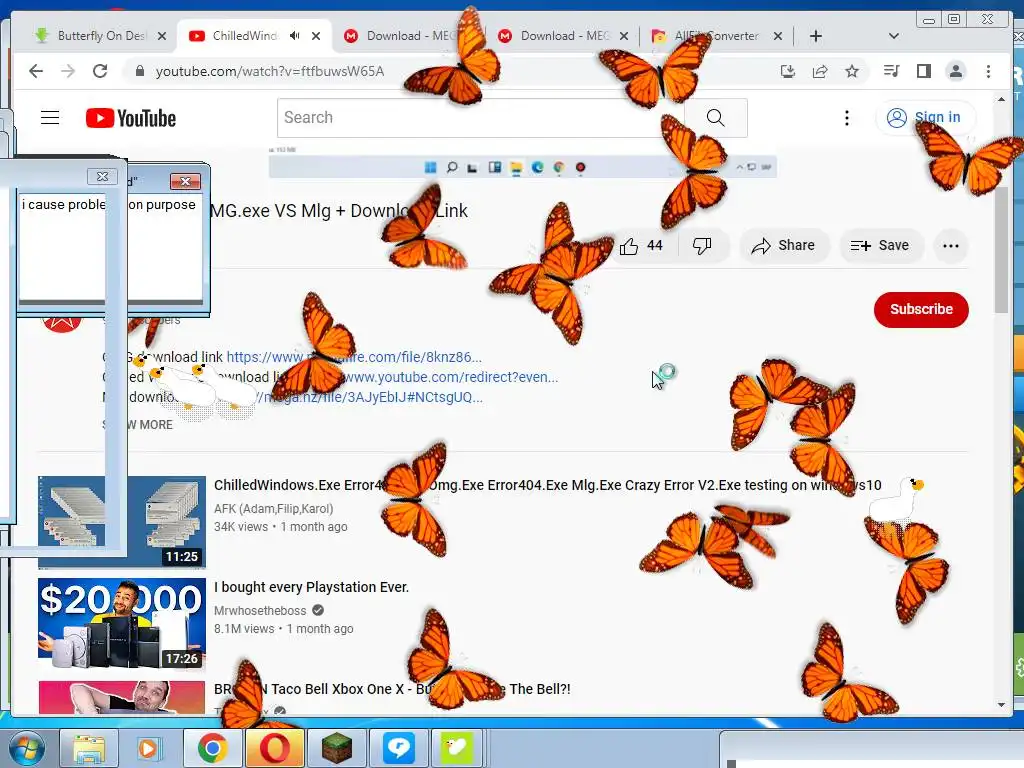Launch Windows Media Player from taskbar

pos(148,748)
